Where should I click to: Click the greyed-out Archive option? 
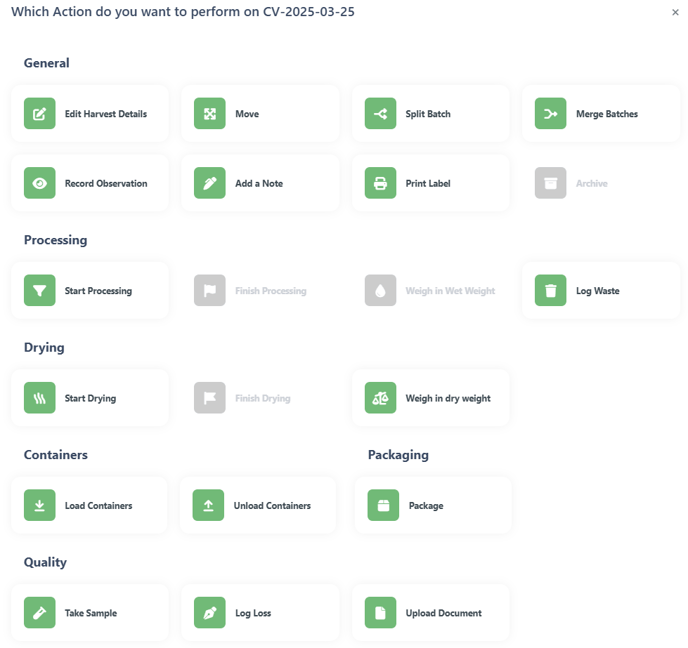[601, 183]
